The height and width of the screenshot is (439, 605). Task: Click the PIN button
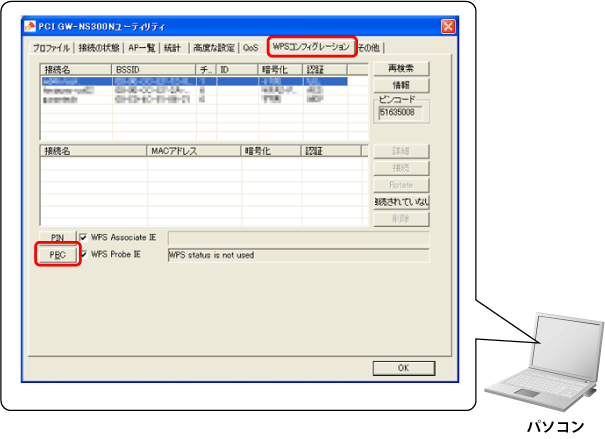click(57, 238)
